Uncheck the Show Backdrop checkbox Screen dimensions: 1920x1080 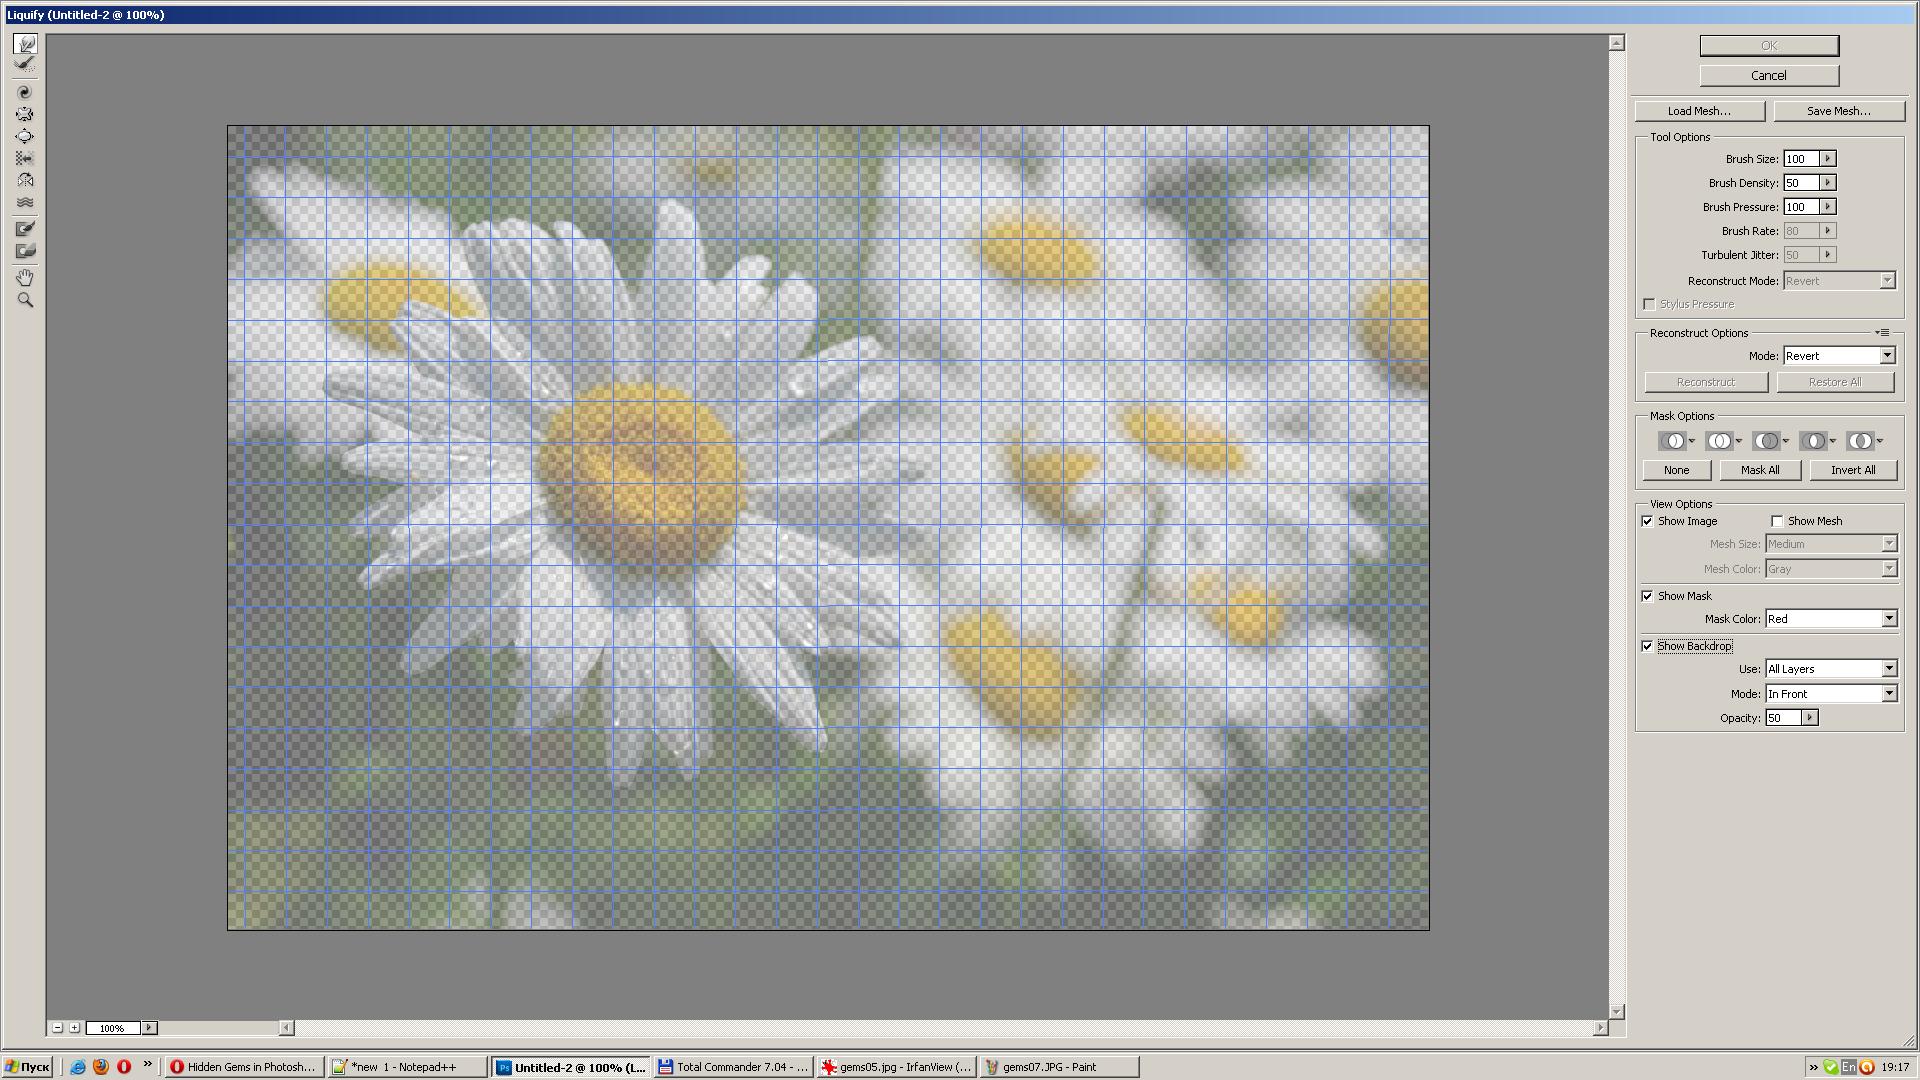pyautogui.click(x=1647, y=646)
